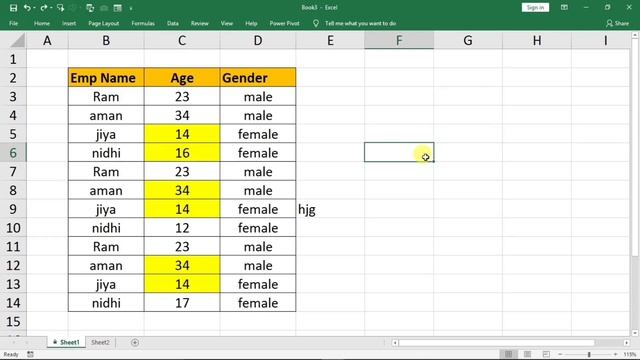The height and width of the screenshot is (360, 640).
Task: Select column B header
Action: [x=106, y=41]
